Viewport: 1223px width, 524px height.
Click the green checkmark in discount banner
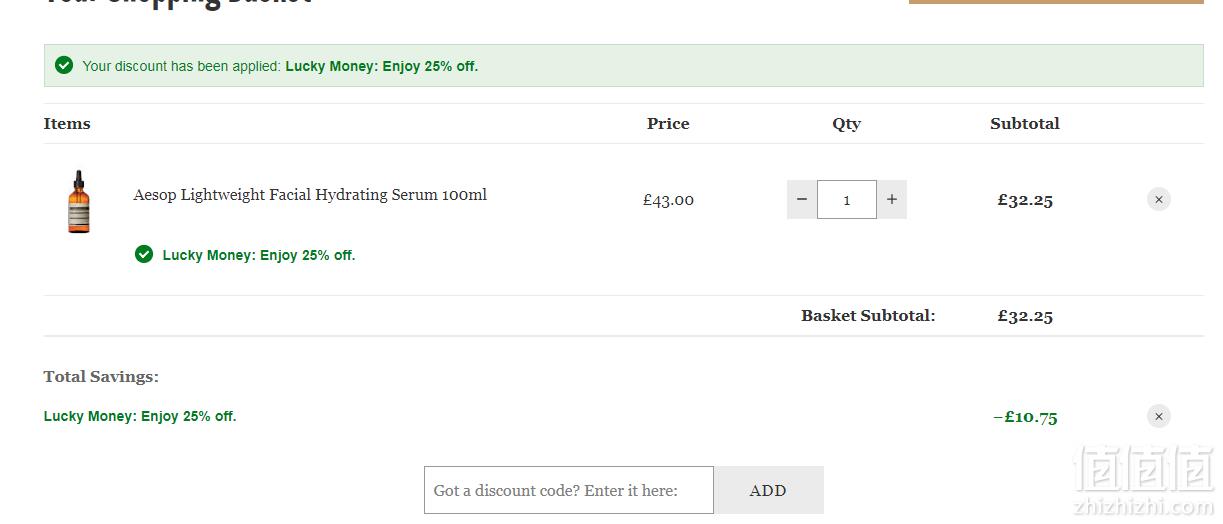pyautogui.click(x=64, y=65)
